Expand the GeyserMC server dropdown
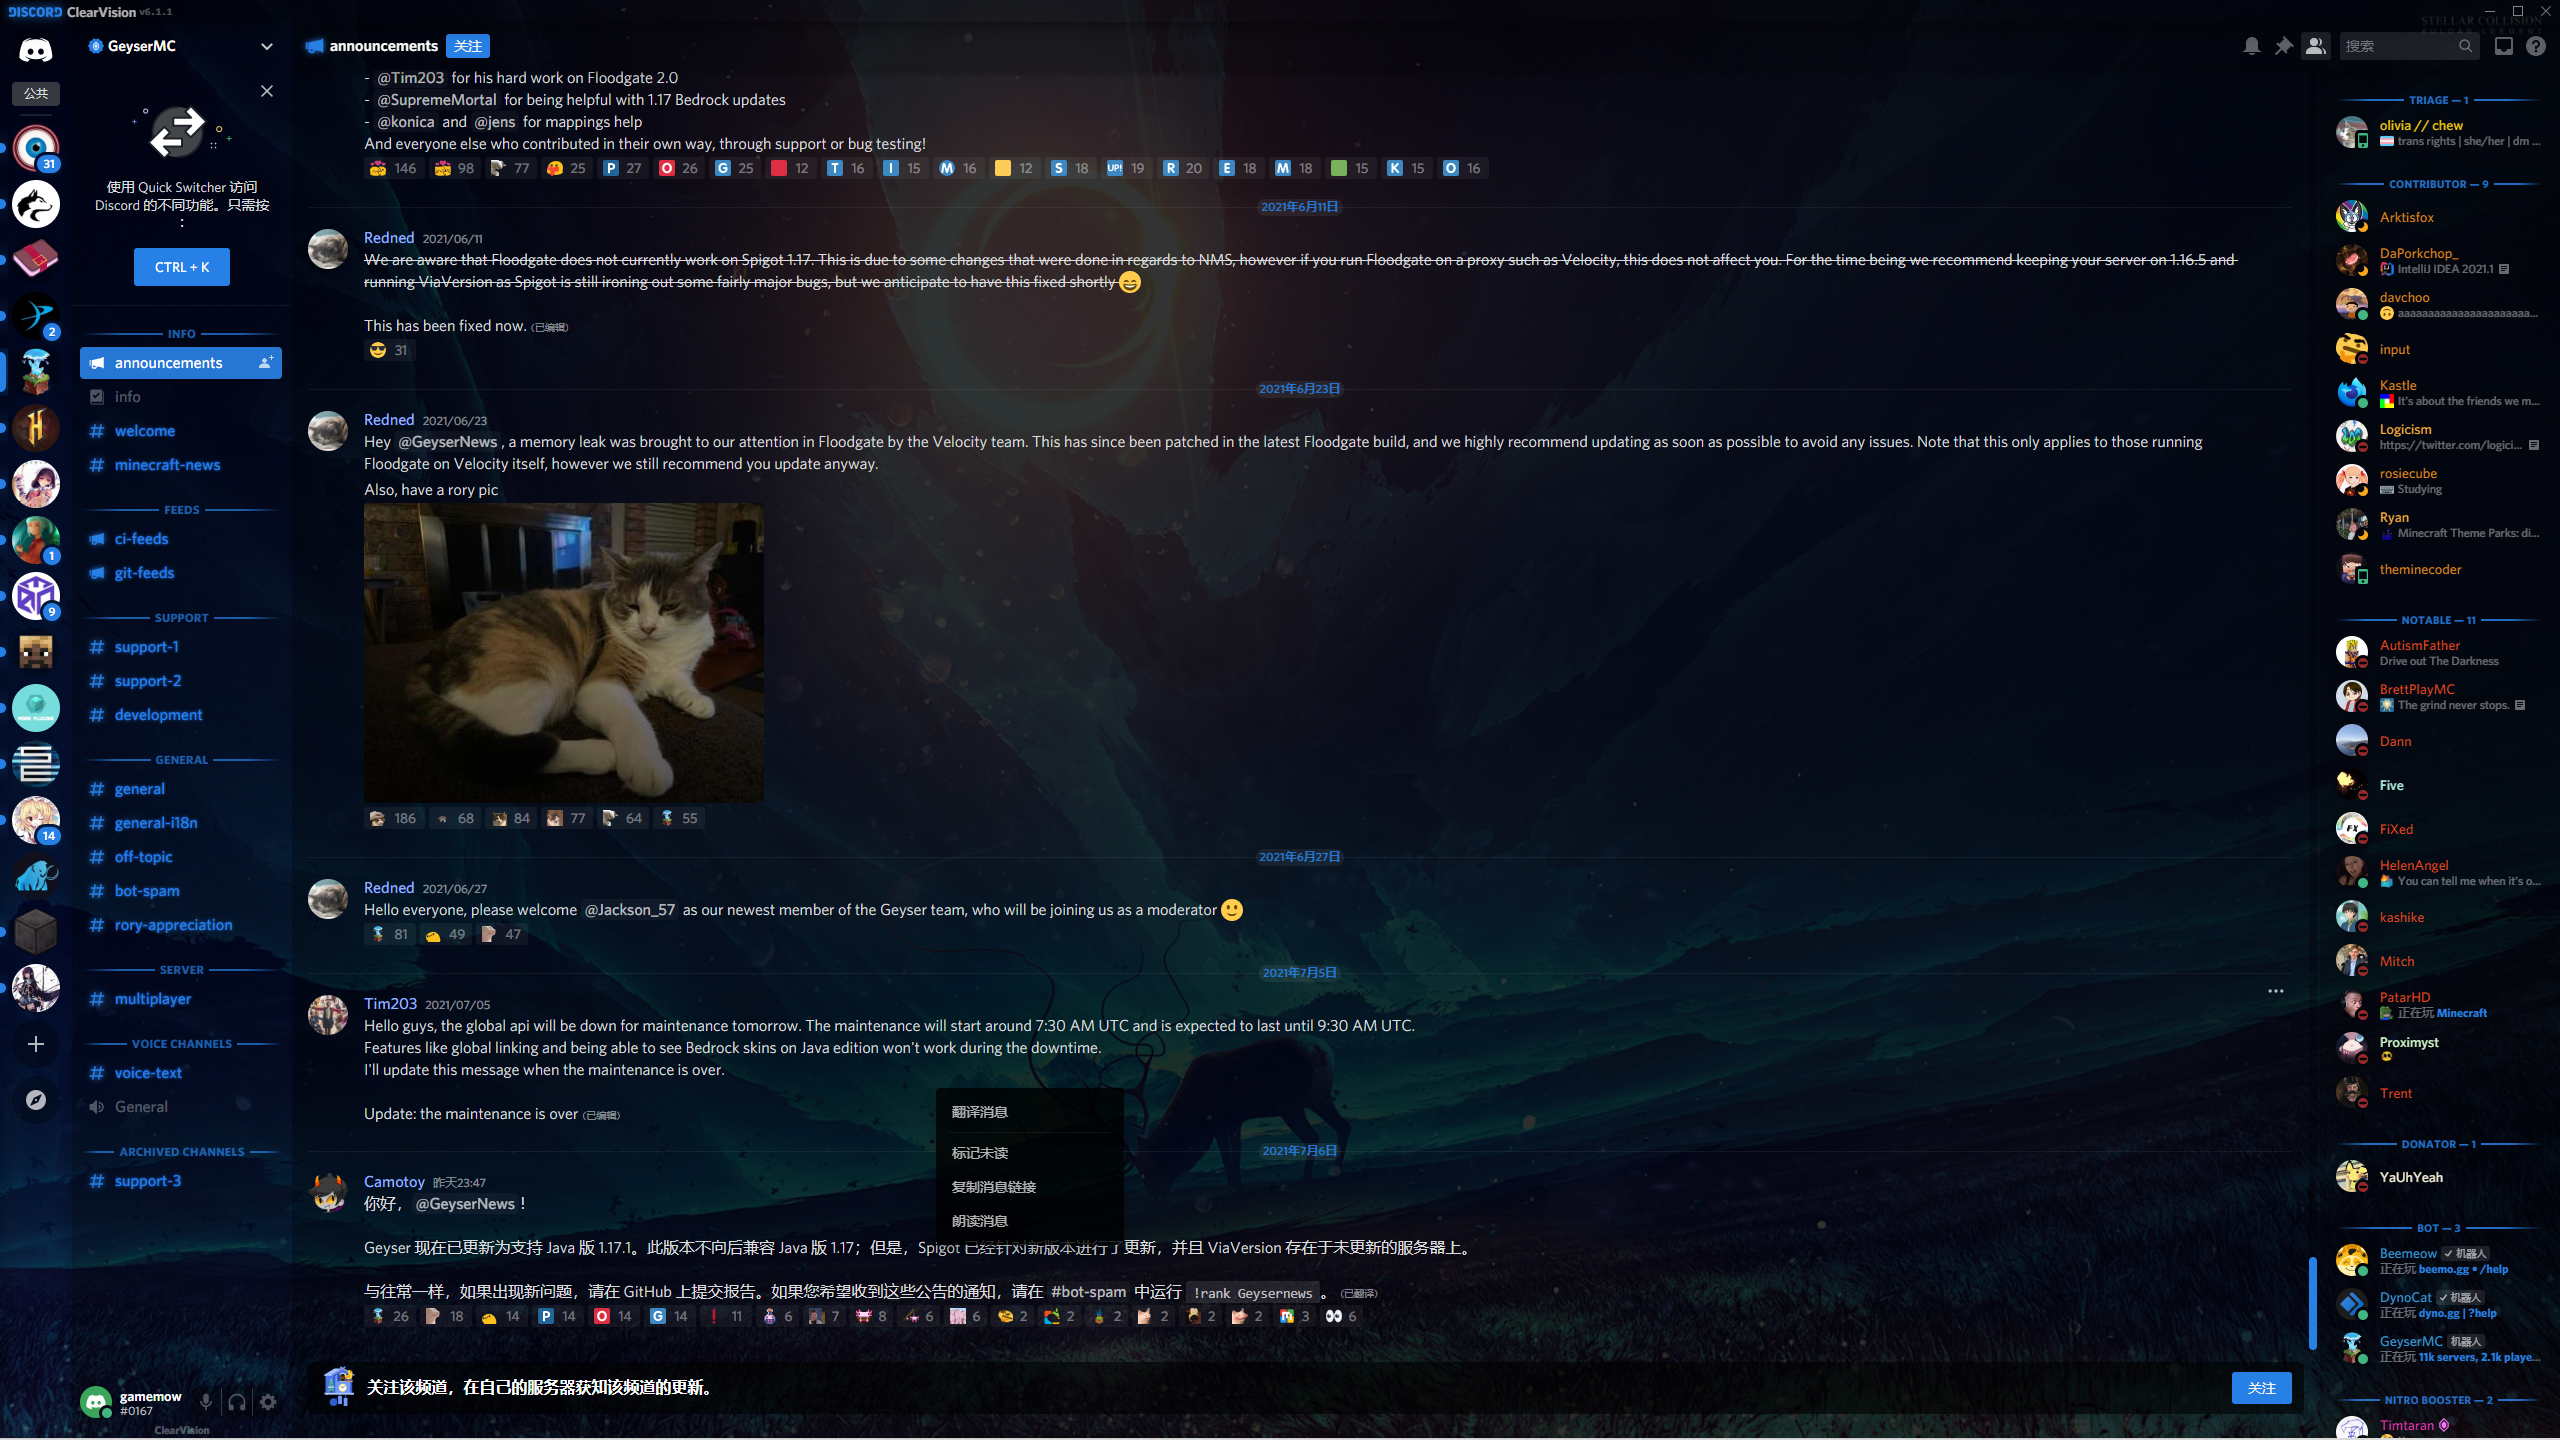 click(x=266, y=46)
